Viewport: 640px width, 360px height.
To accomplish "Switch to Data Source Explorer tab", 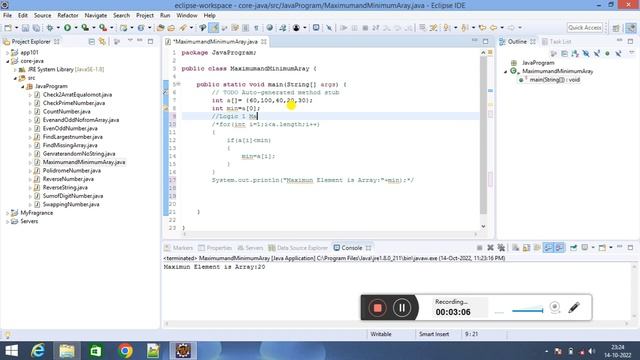I will [x=298, y=248].
